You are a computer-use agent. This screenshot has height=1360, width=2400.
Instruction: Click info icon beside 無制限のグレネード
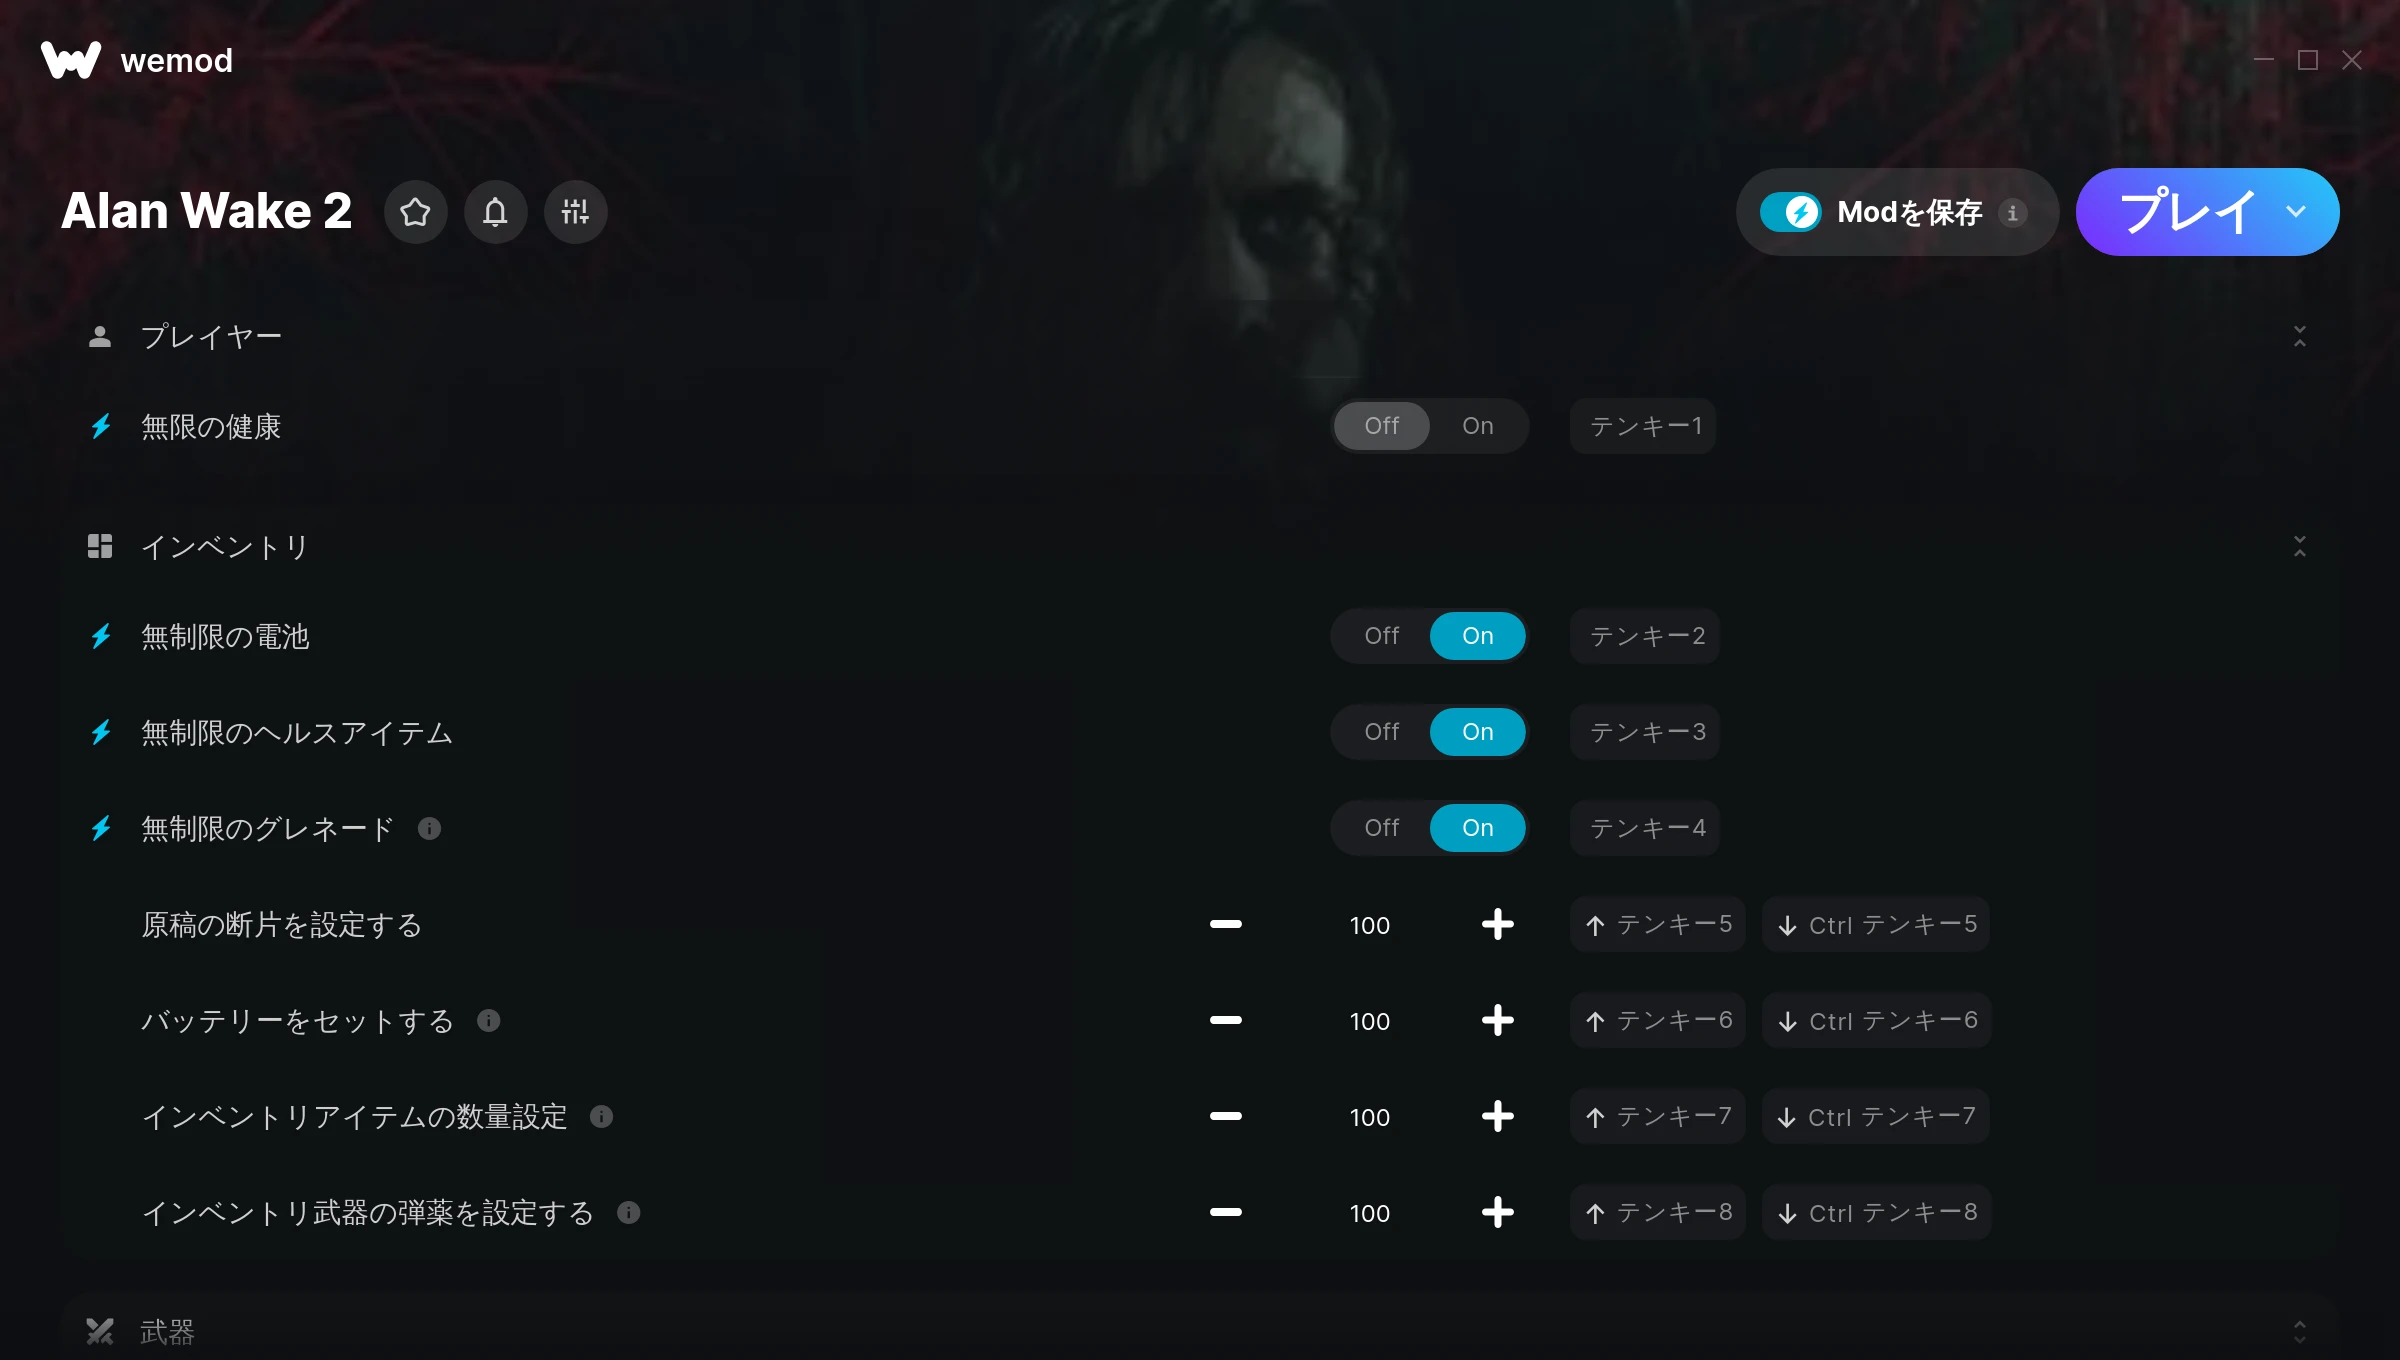pyautogui.click(x=429, y=829)
